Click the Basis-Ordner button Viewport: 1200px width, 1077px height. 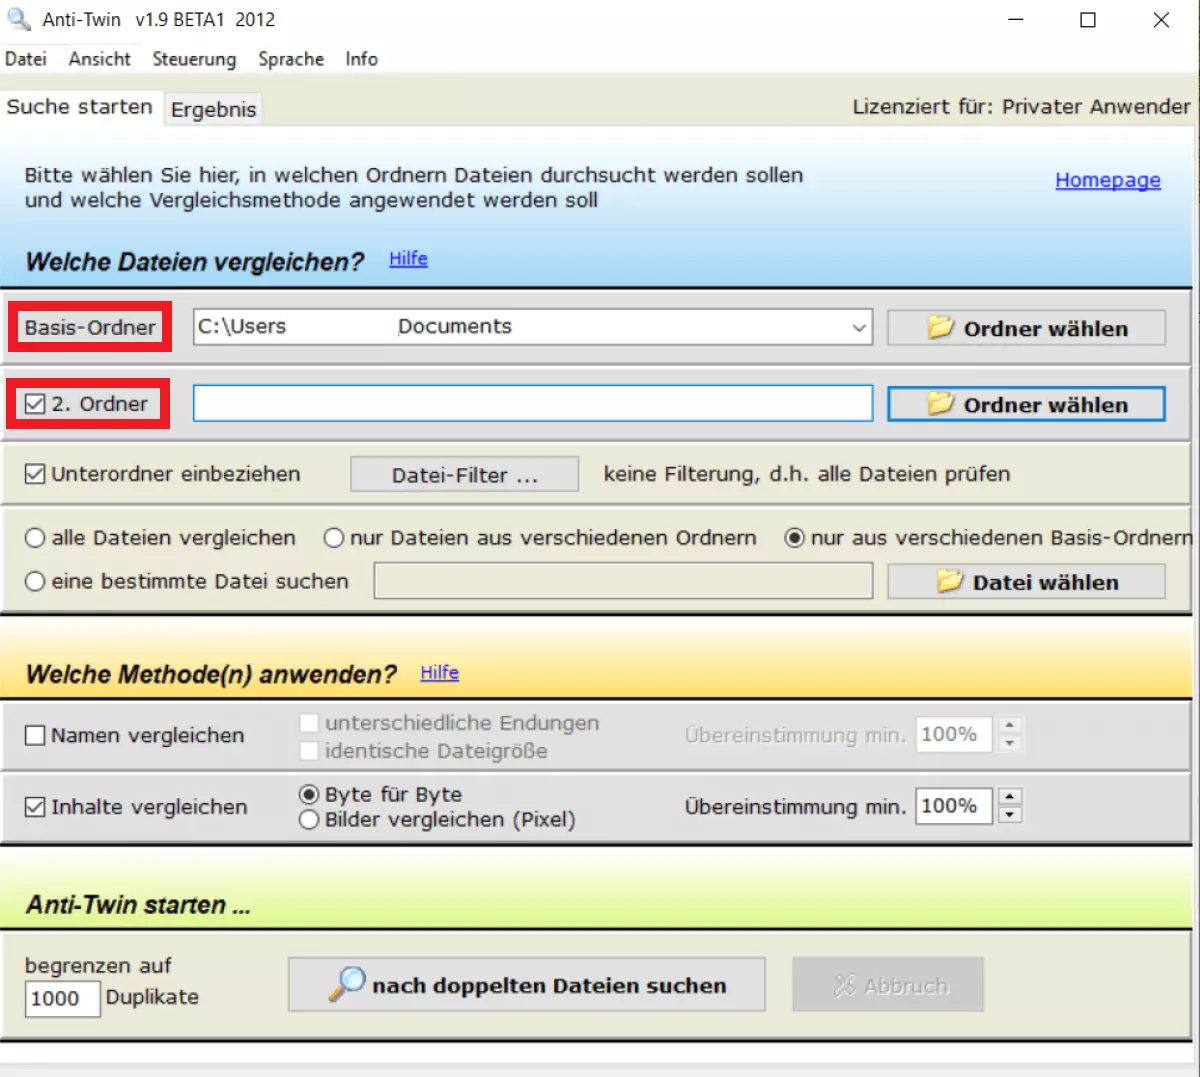(90, 327)
